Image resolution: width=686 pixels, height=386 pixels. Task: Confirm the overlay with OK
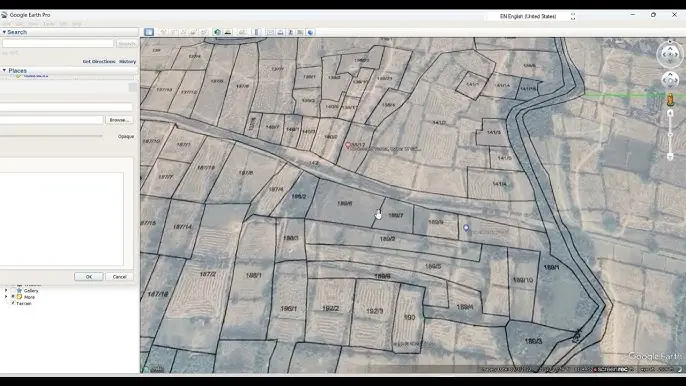click(x=89, y=277)
